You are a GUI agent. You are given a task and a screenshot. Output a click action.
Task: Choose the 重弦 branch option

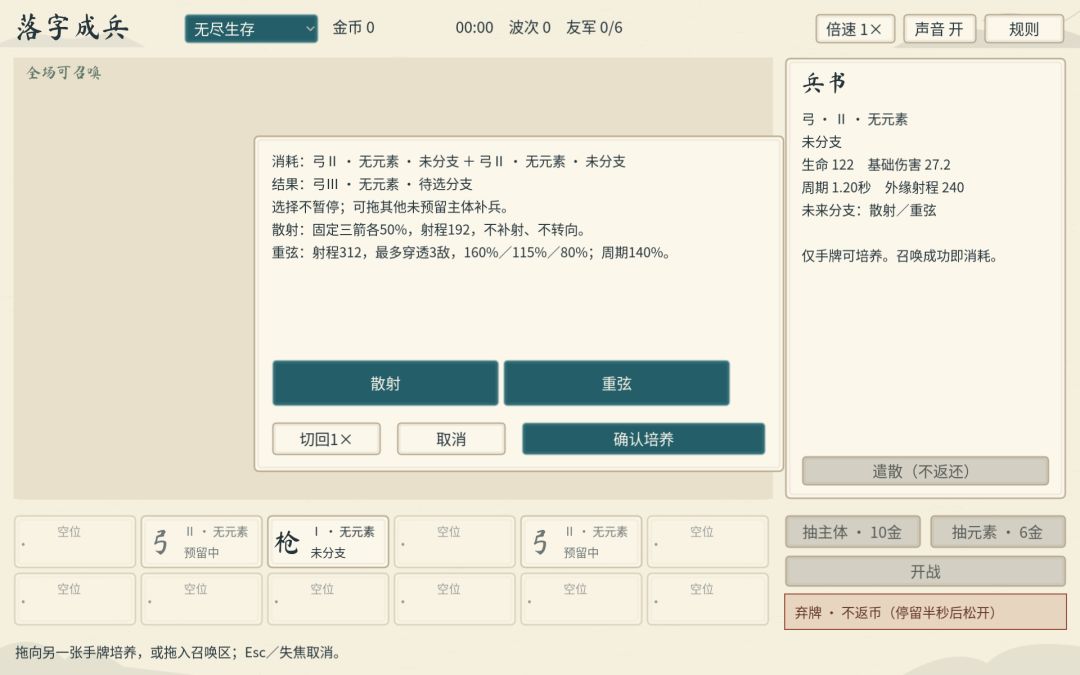pyautogui.click(x=616, y=383)
